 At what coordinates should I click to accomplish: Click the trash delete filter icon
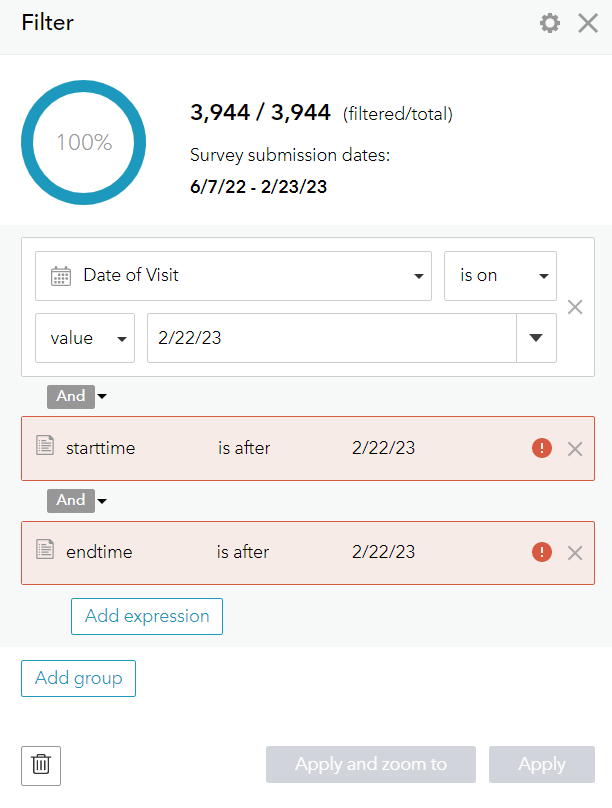point(41,766)
